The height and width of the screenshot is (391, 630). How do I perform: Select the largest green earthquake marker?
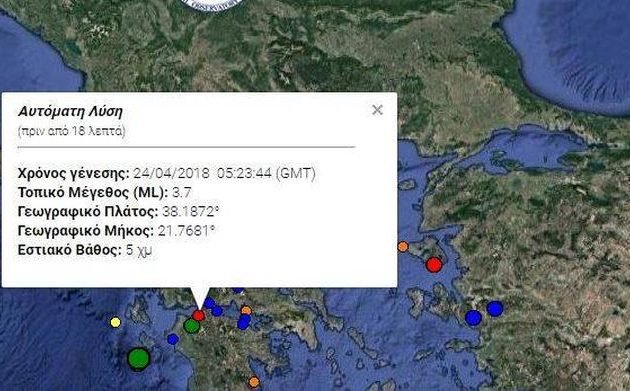click(139, 359)
